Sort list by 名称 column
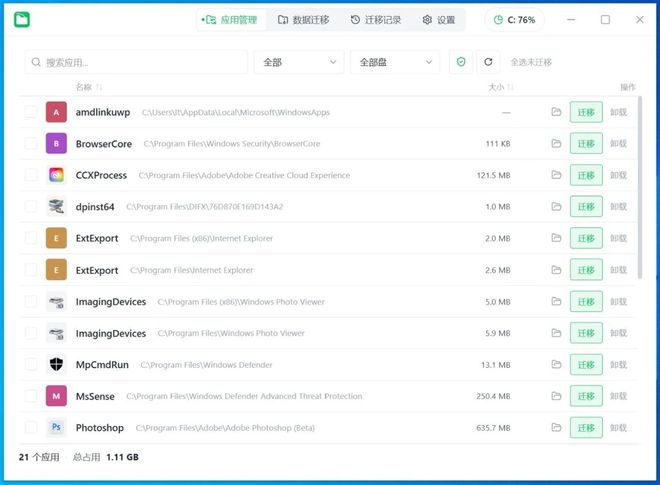 tap(88, 87)
